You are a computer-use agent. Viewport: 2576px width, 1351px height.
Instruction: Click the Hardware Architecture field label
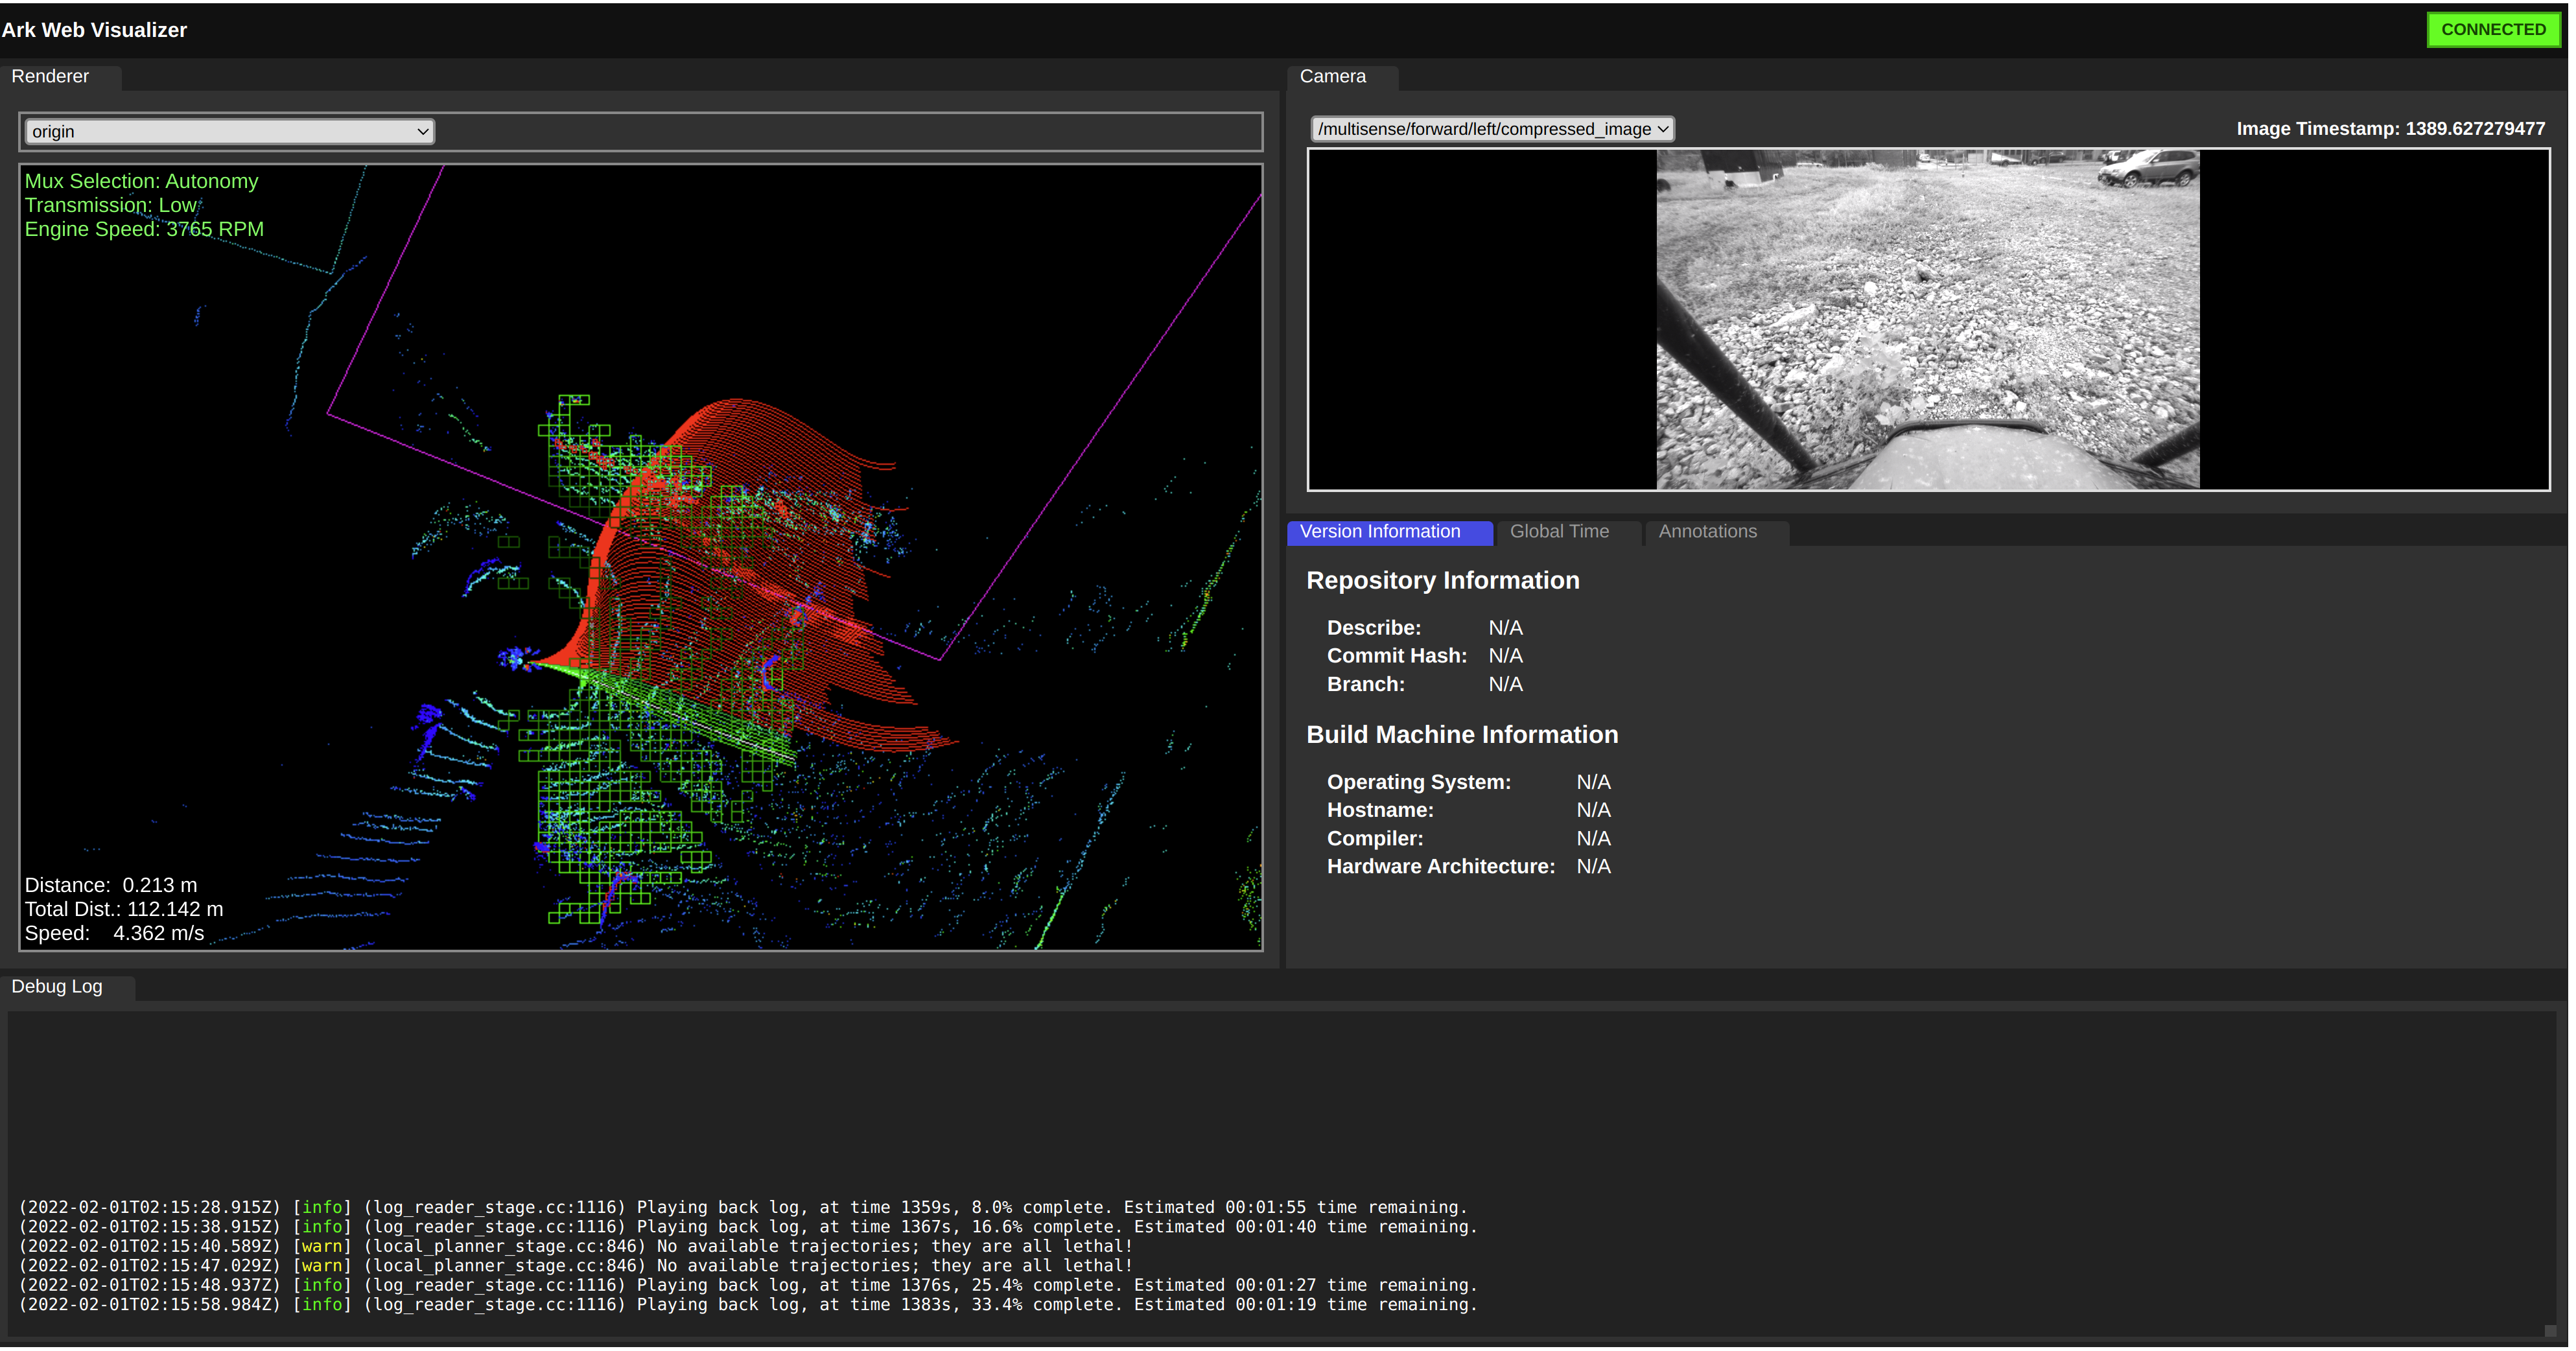pos(1441,867)
